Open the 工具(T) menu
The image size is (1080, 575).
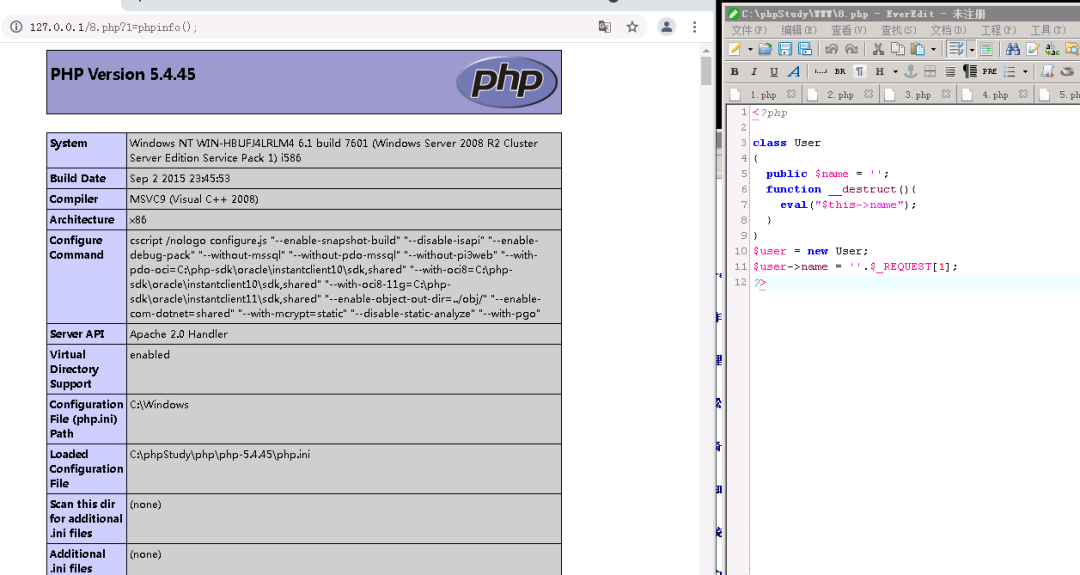1048,30
